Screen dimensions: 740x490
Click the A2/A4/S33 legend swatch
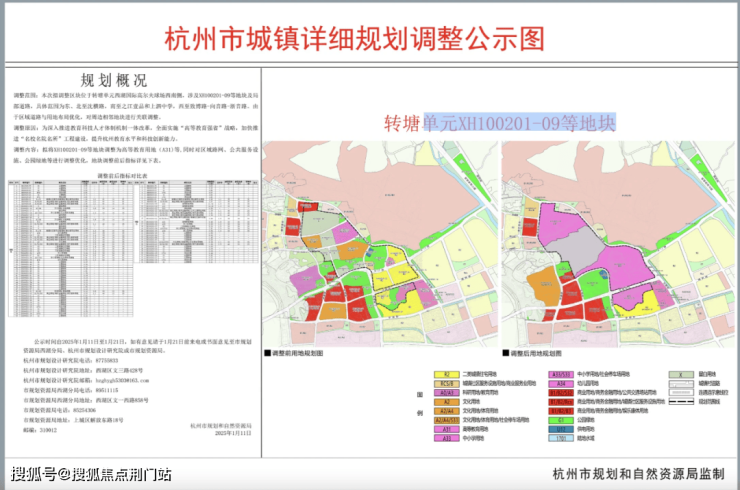pyautogui.click(x=446, y=420)
